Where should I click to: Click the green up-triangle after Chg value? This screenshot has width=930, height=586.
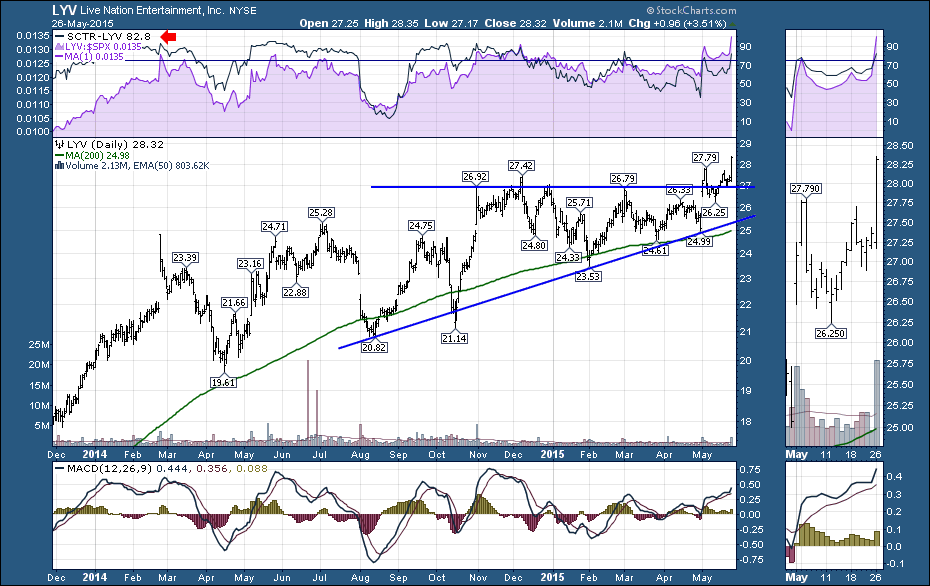click(731, 24)
